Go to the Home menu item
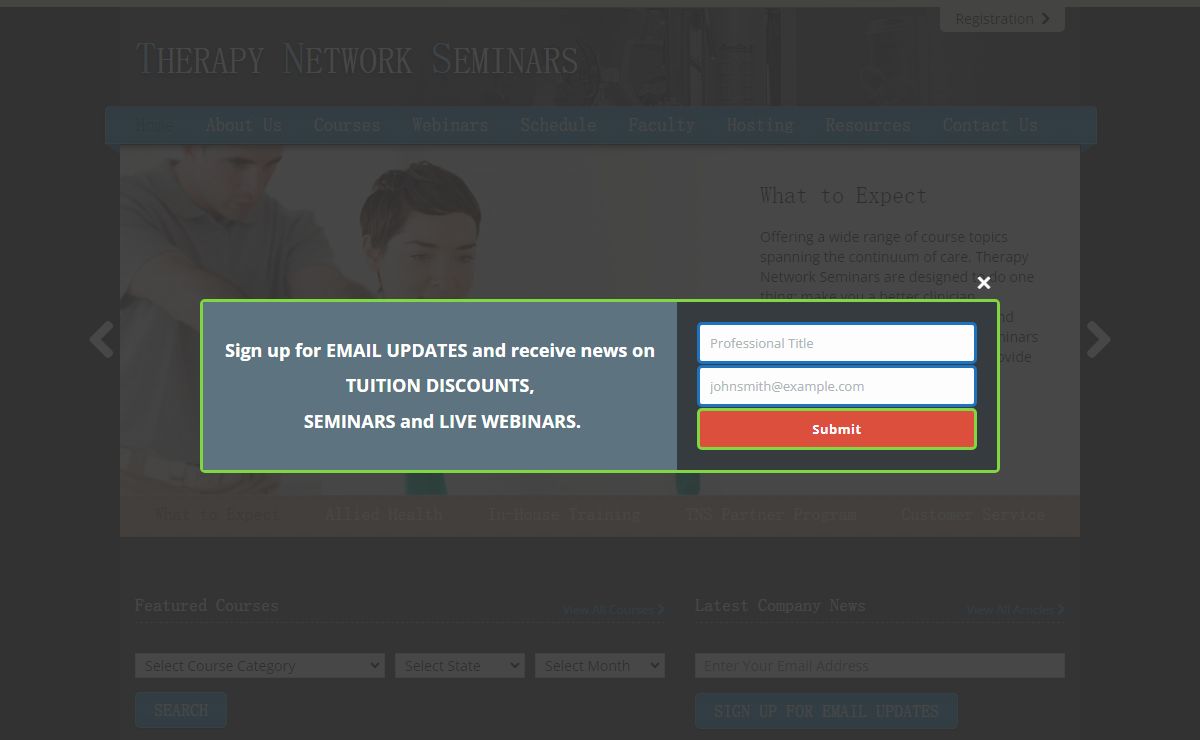This screenshot has width=1200, height=740. point(155,125)
